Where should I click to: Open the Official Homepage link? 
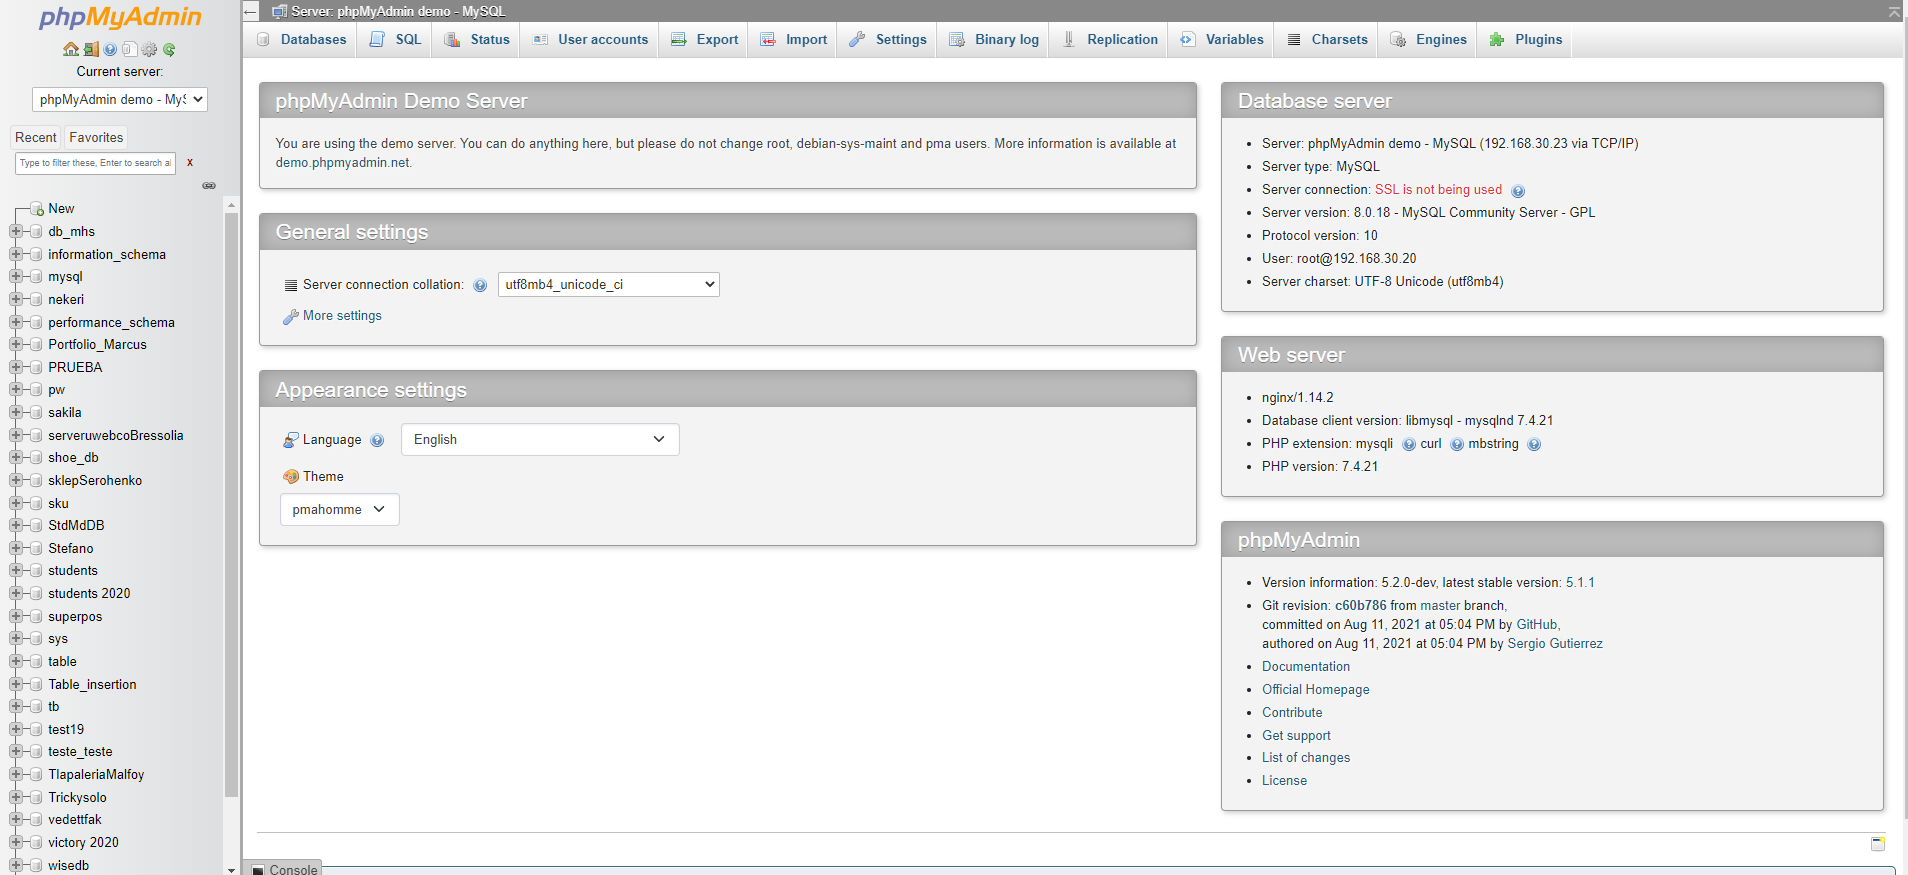click(x=1315, y=690)
